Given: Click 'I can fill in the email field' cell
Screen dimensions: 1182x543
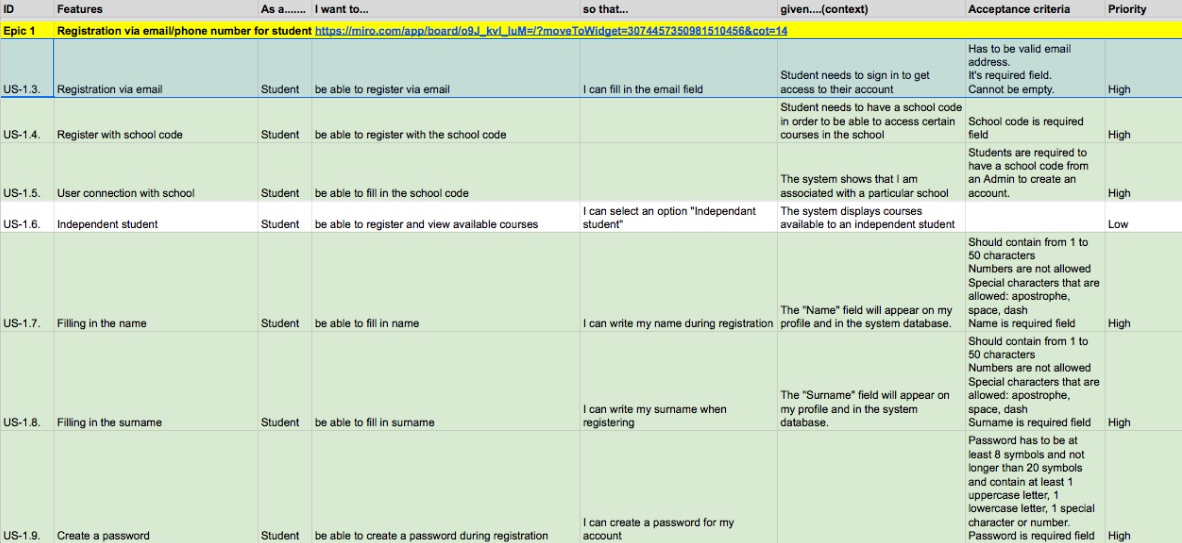Looking at the screenshot, I should point(678,69).
